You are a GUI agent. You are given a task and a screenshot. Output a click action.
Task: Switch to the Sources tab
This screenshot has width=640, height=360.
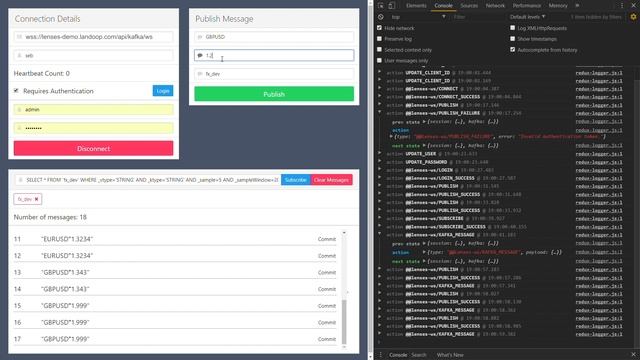coord(469,6)
